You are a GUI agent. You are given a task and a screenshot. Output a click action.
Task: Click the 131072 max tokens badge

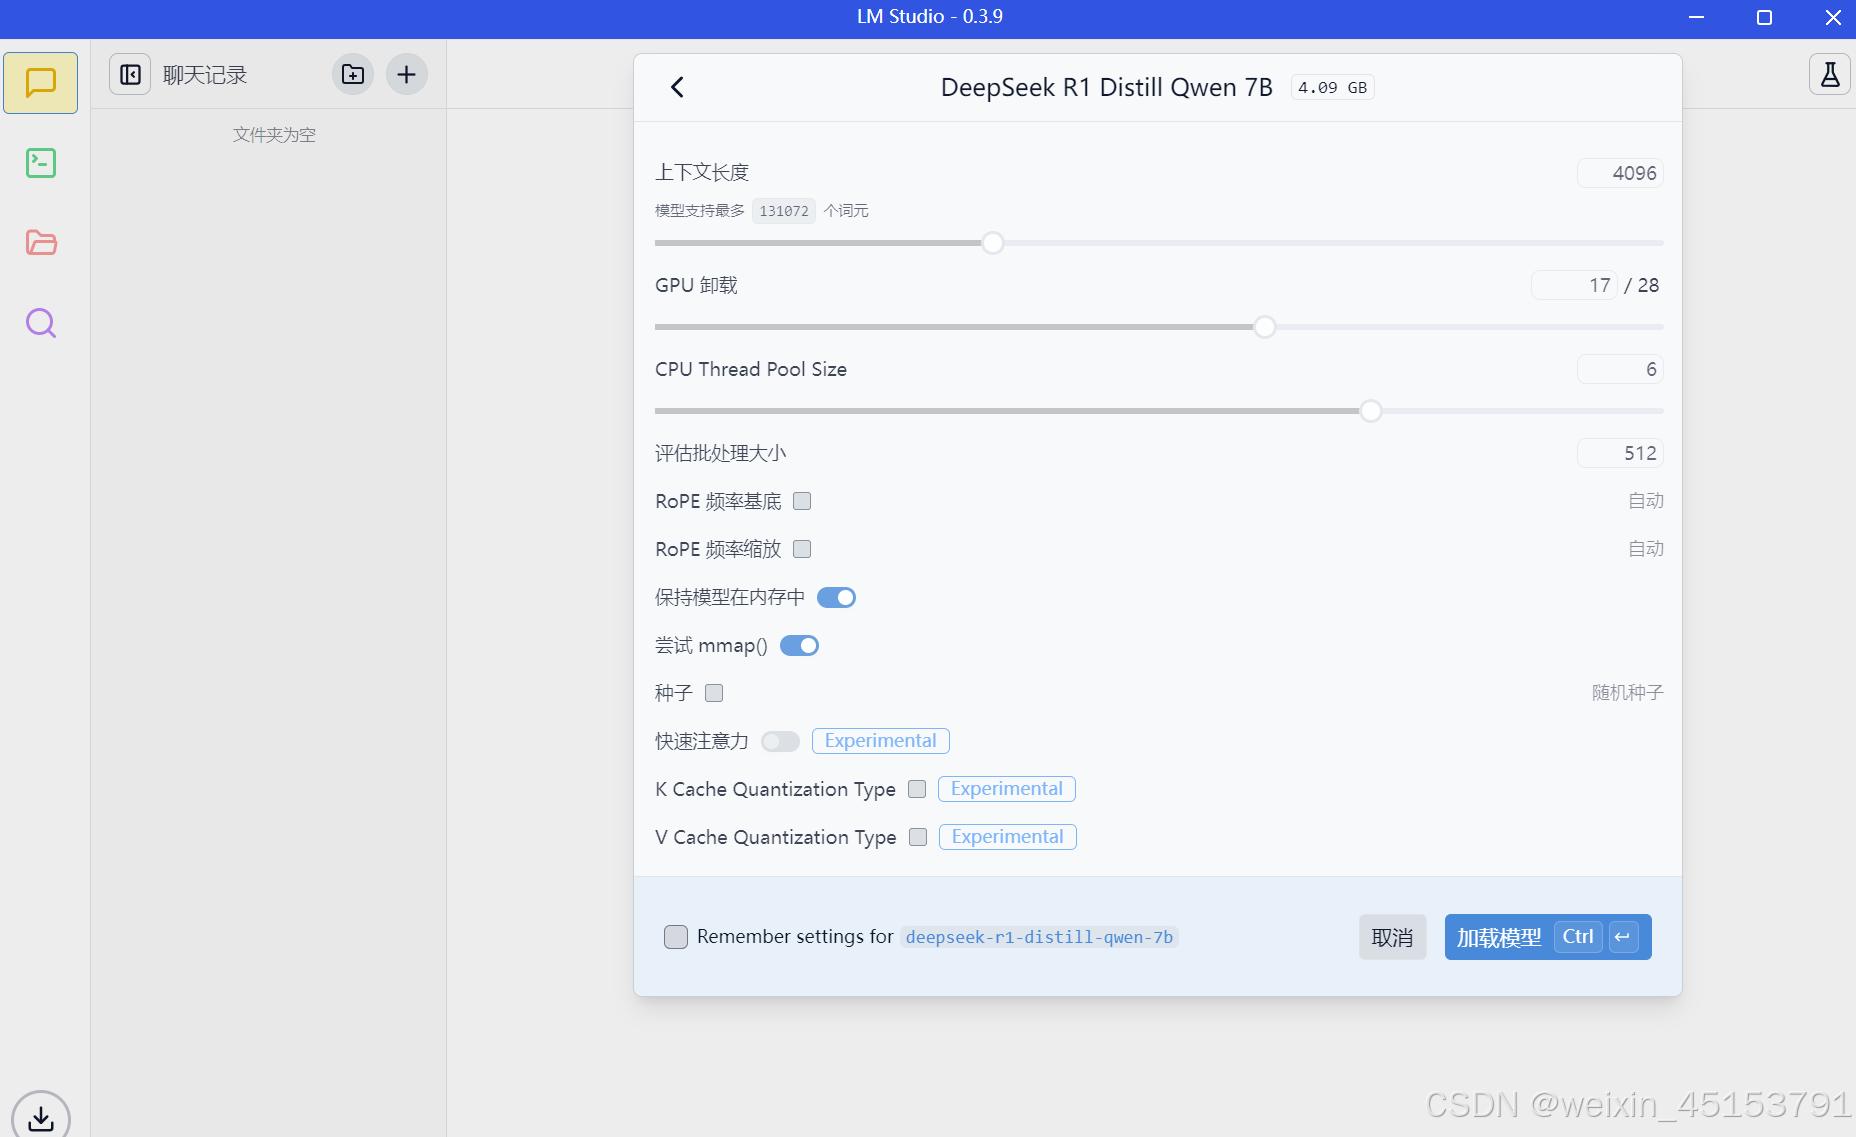tap(784, 211)
